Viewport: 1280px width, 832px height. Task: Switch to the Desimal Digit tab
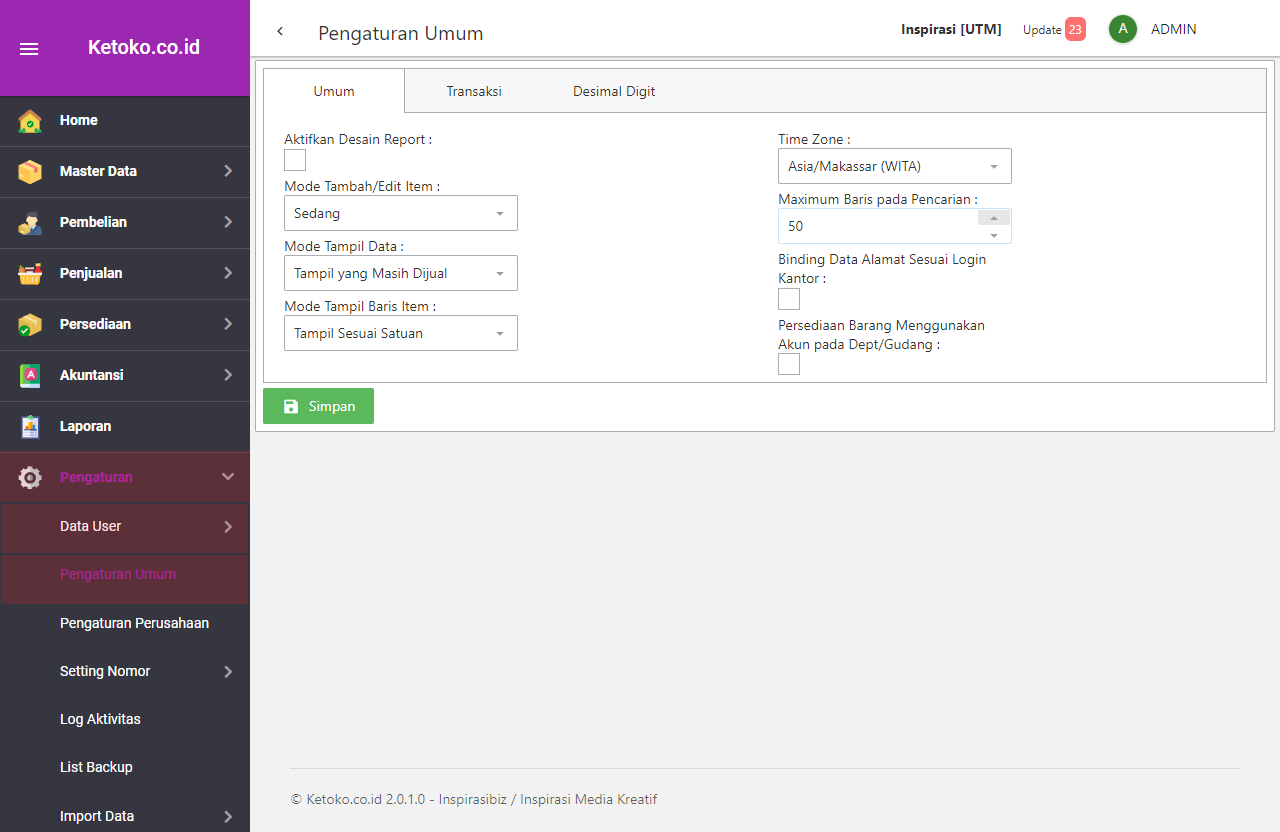[x=614, y=91]
